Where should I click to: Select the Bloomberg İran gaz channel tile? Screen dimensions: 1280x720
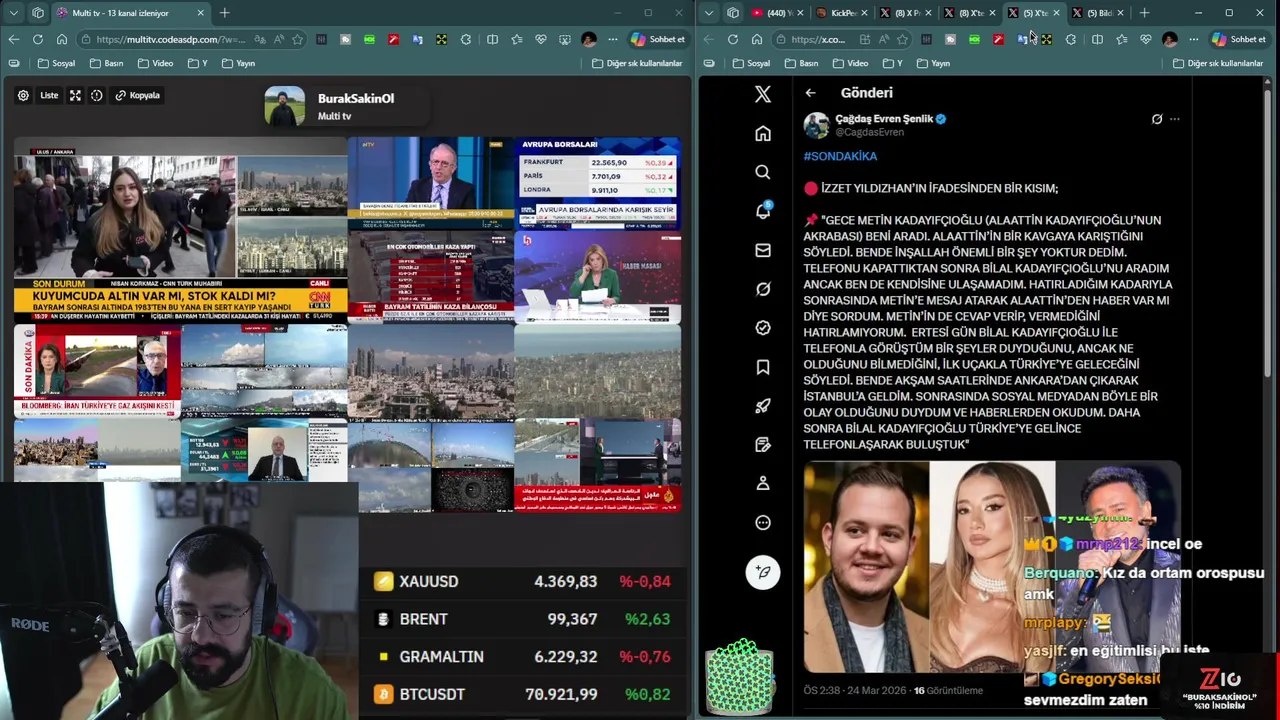(97, 370)
